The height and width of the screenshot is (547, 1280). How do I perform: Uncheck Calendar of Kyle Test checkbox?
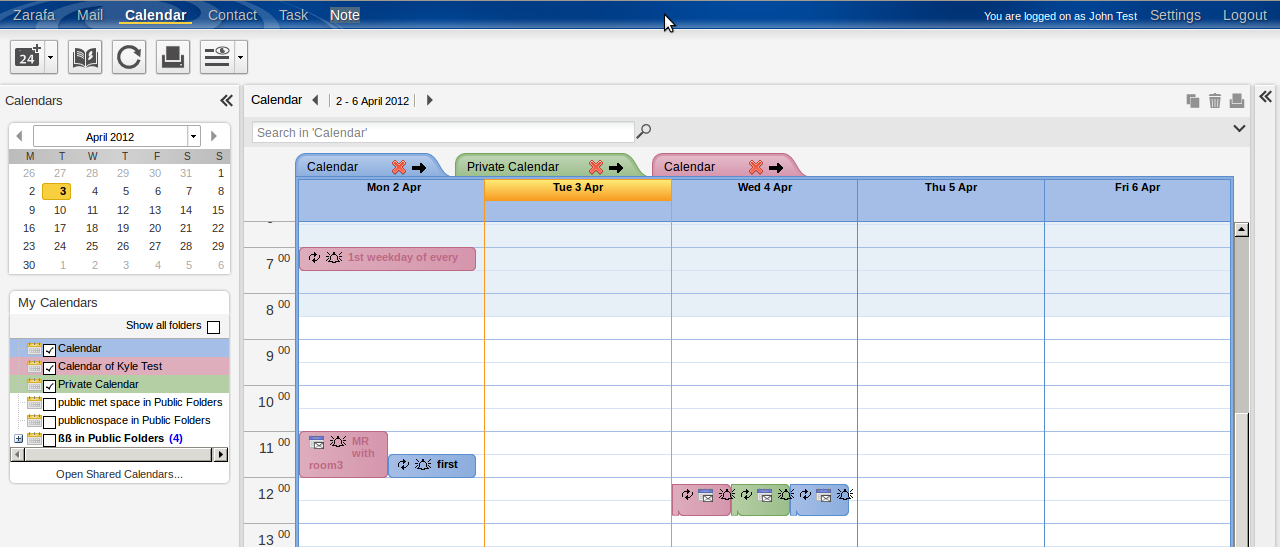pyautogui.click(x=49, y=368)
